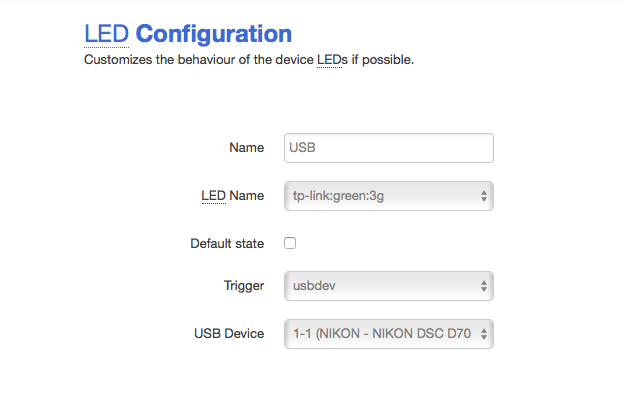
Task: Open the Trigger dropdown showing usbdev
Action: pyautogui.click(x=388, y=286)
